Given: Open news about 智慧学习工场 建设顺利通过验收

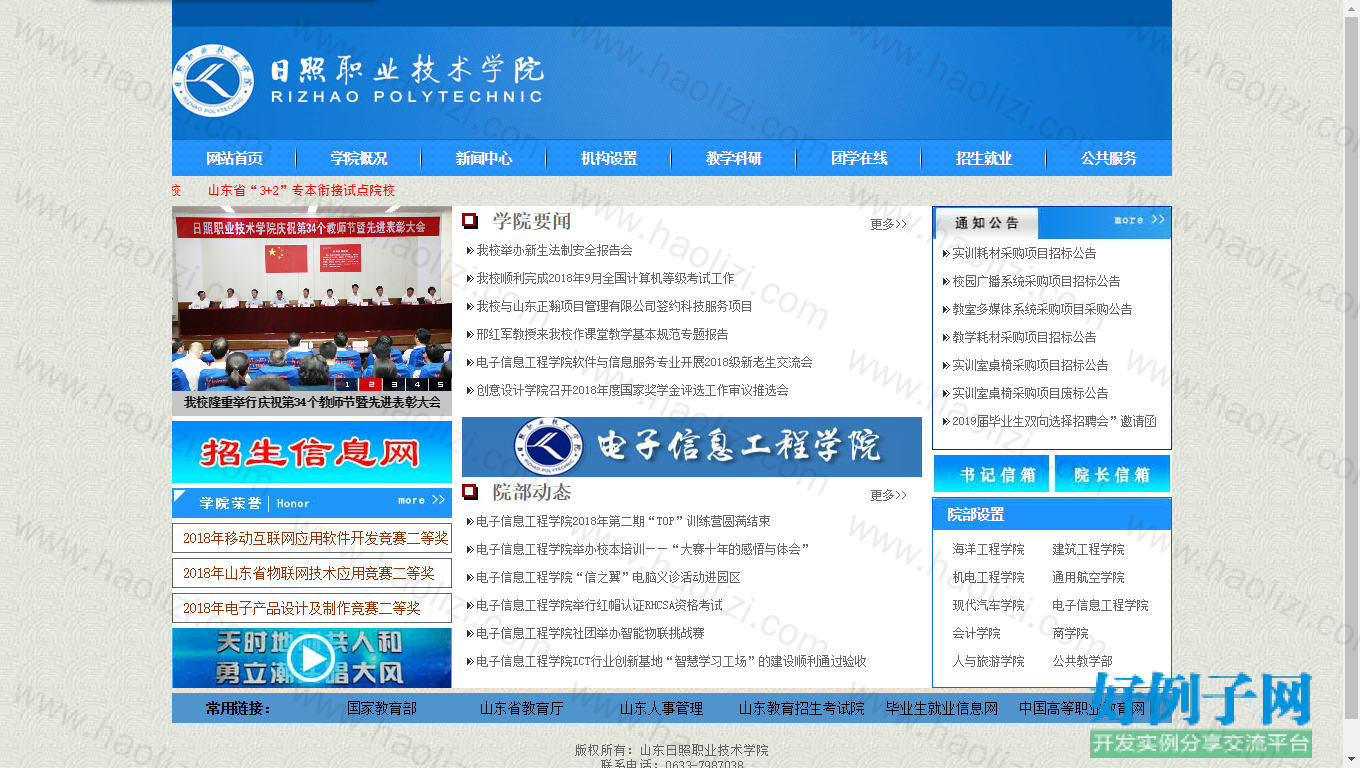Looking at the screenshot, I should [671, 661].
